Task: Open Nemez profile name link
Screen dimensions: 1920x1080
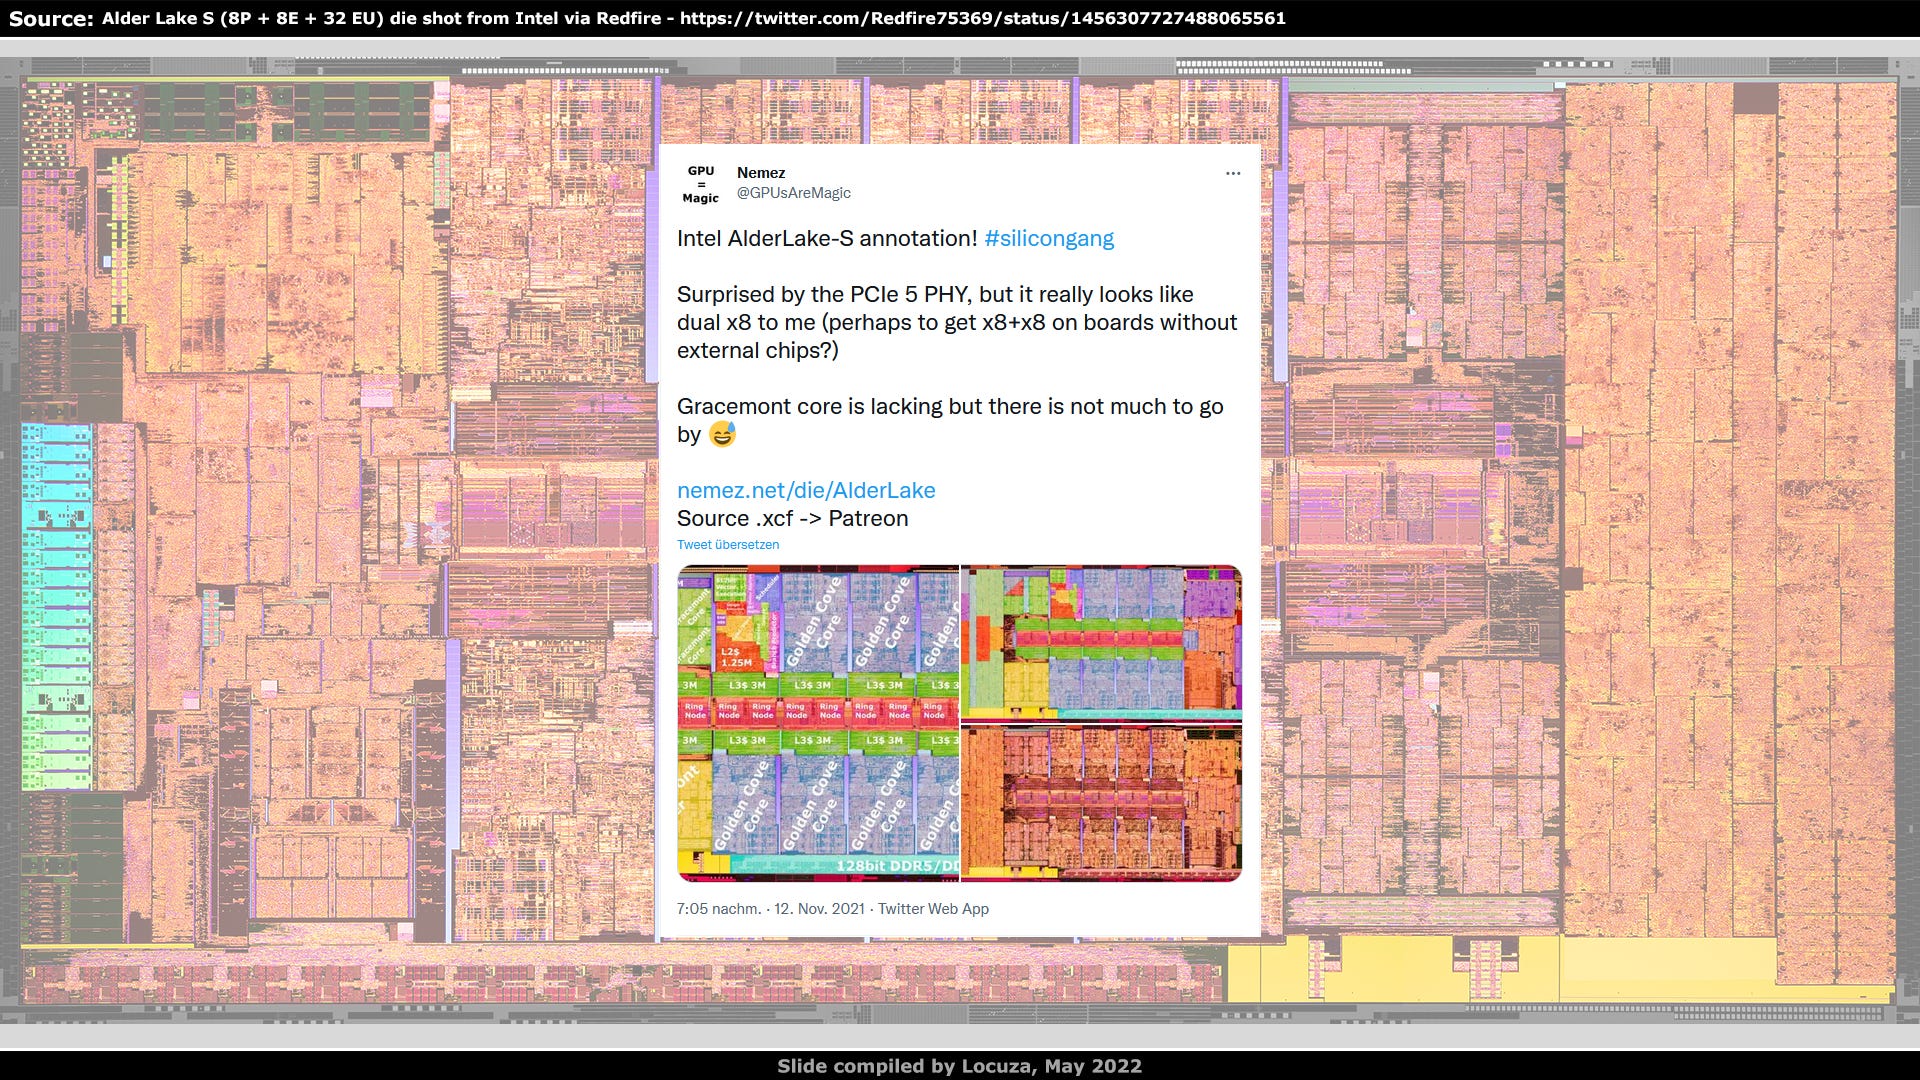Action: 761,173
